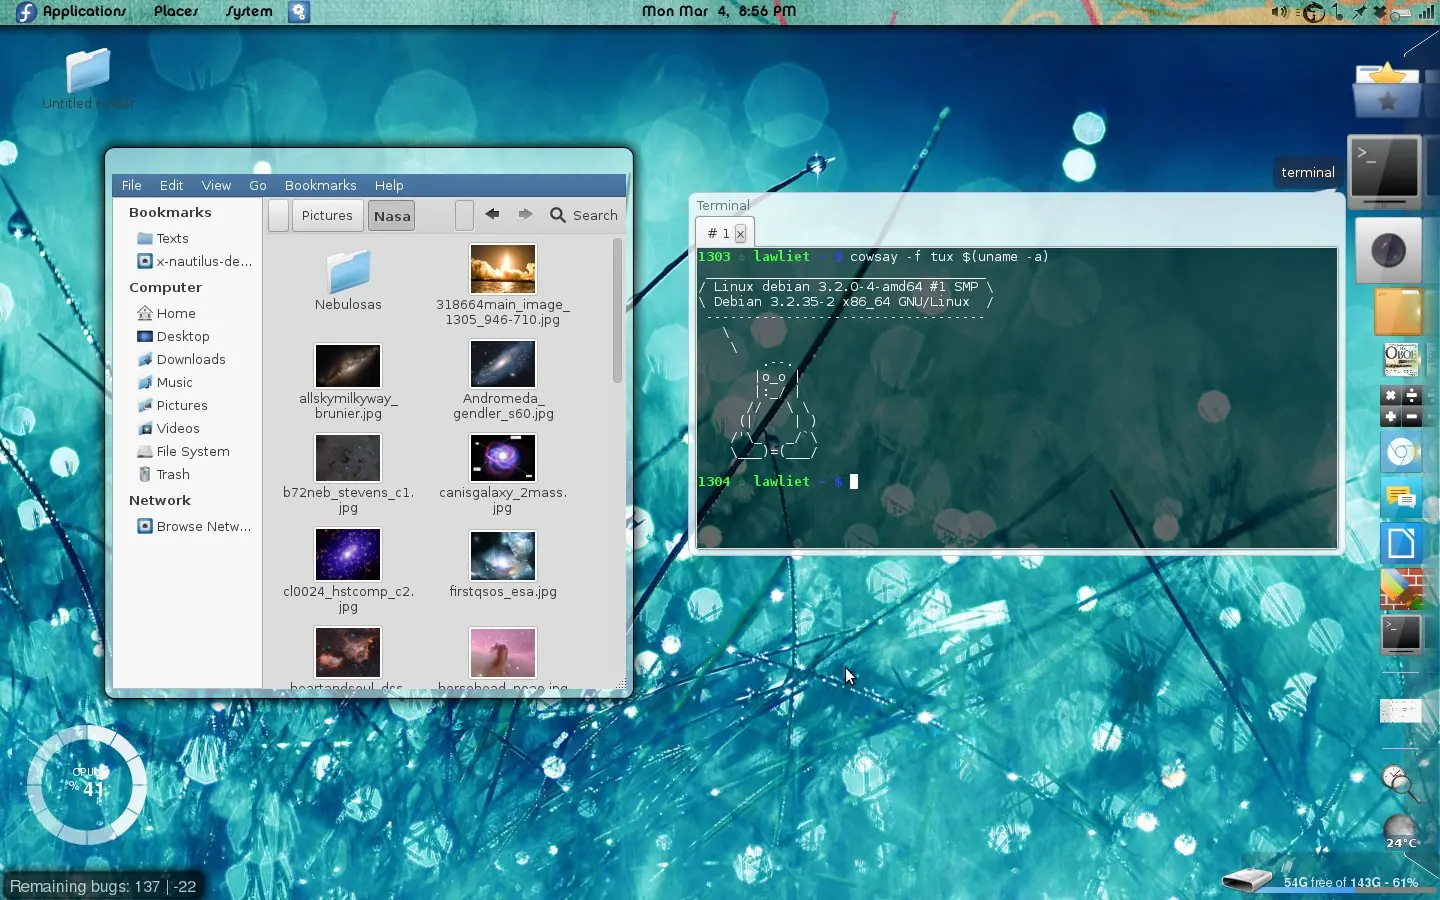
Task: Click the circular CPU usage gauge
Action: pos(86,786)
